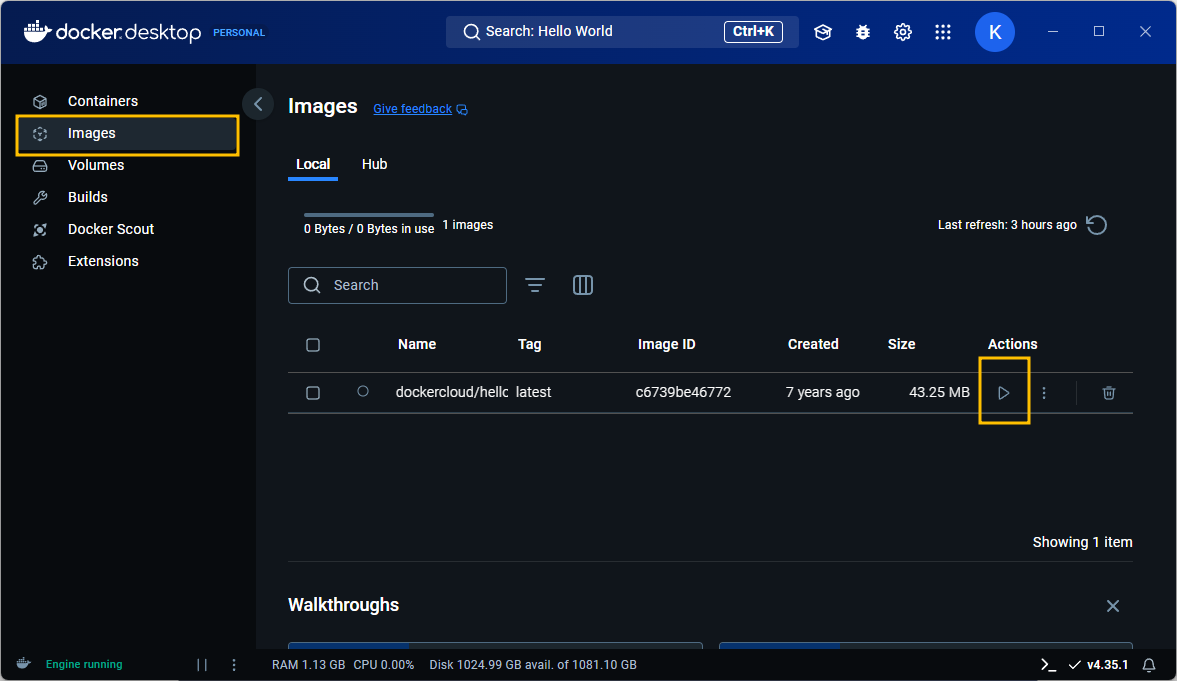Click the disk usage bar above bytes in use

[369, 215]
